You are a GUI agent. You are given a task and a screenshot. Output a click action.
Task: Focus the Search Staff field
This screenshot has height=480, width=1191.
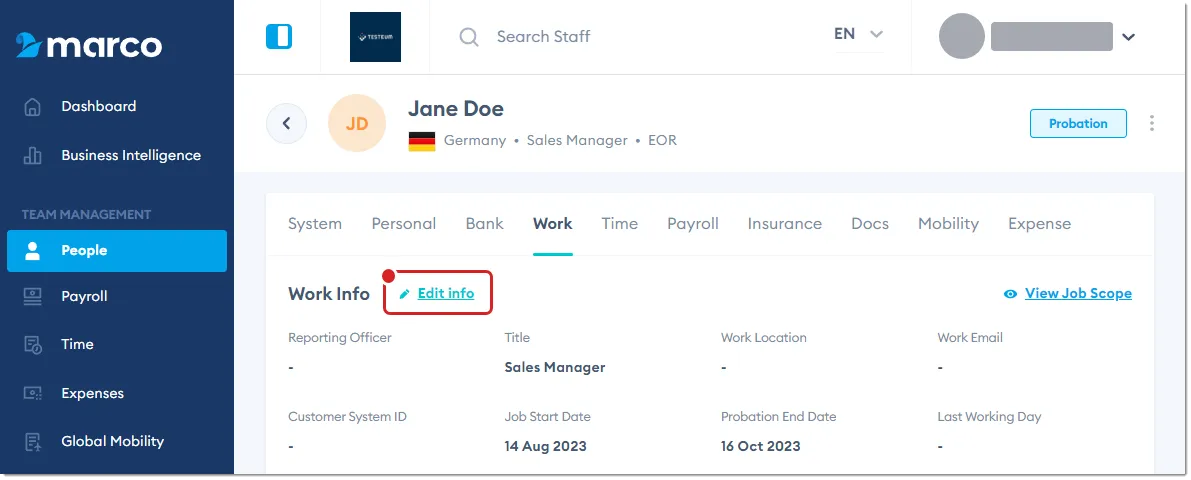(543, 36)
